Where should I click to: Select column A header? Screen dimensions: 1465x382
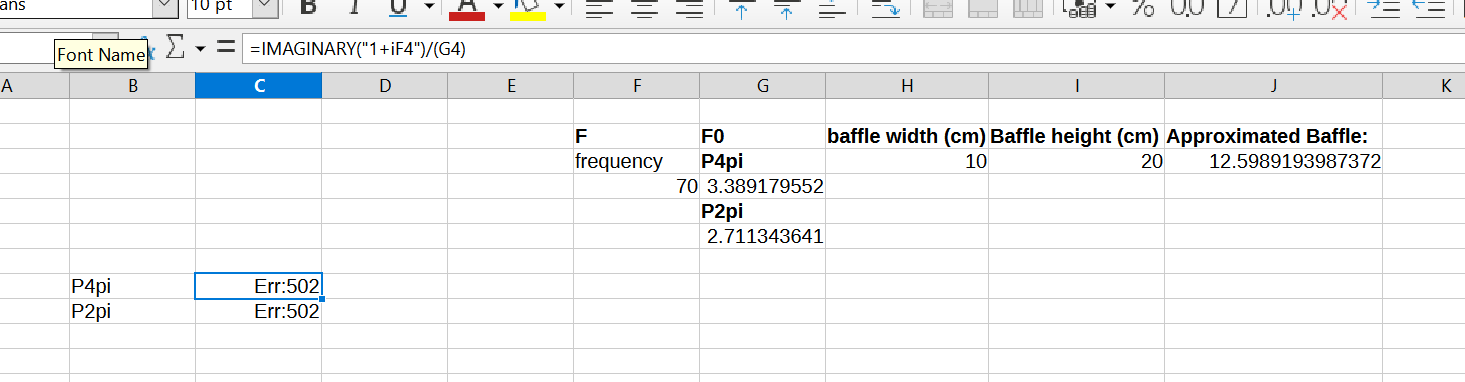click(x=34, y=86)
